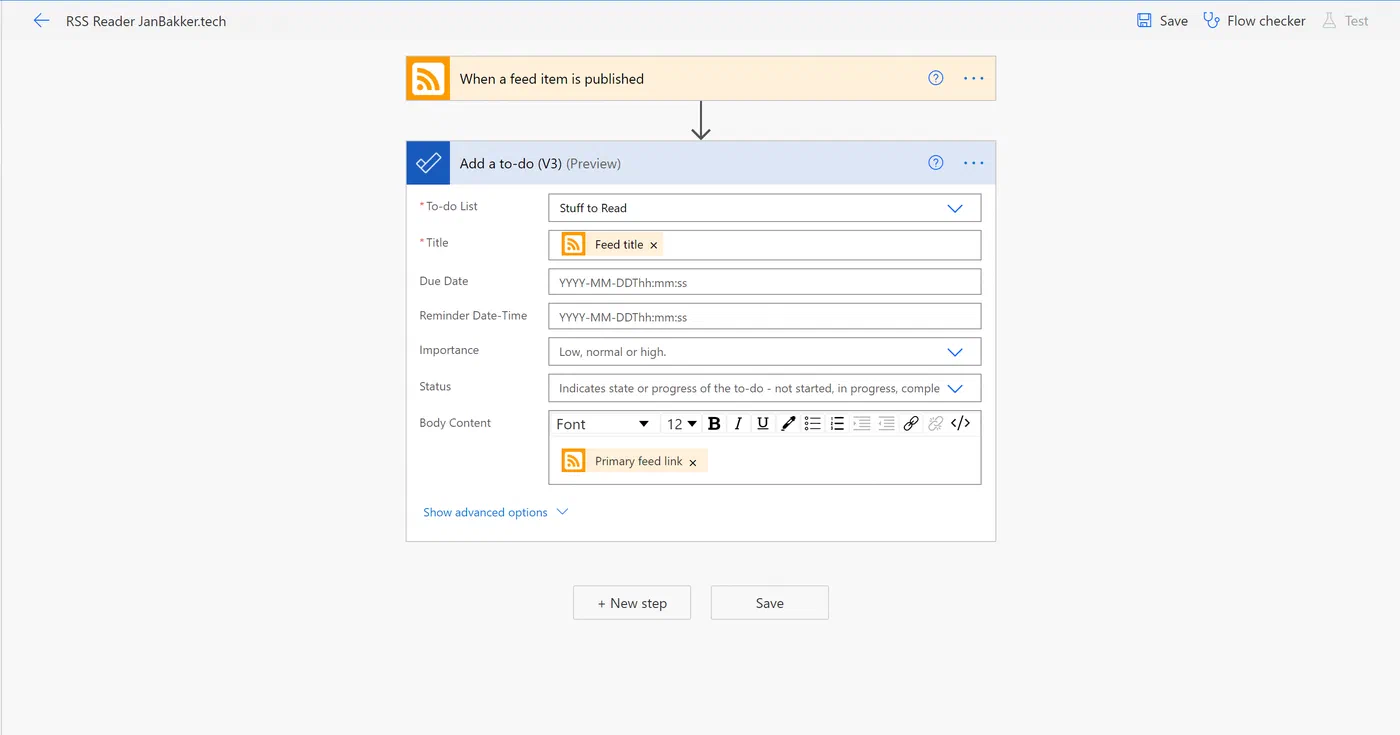Click RSS icon on feed trigger card
The image size is (1400, 735).
[x=428, y=78]
